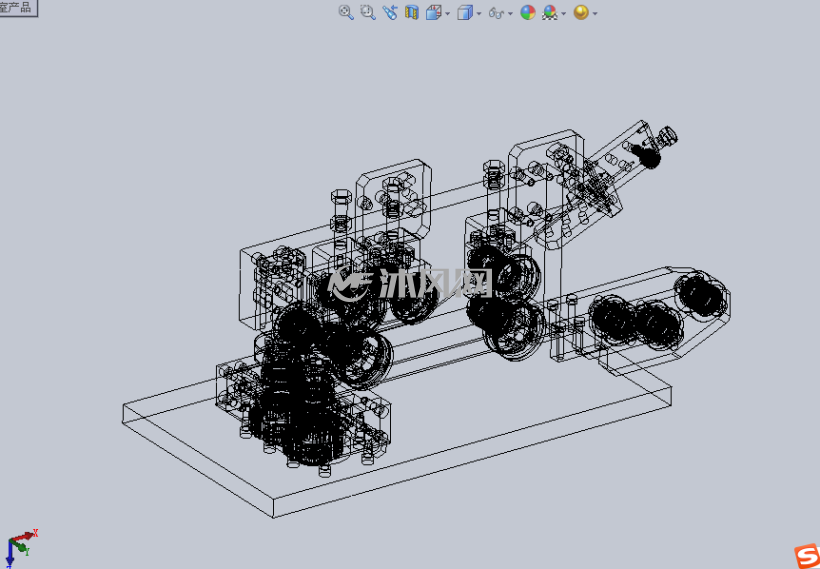Viewport: 820px width, 569px height.
Task: Click the Display Style box icon
Action: coord(465,13)
